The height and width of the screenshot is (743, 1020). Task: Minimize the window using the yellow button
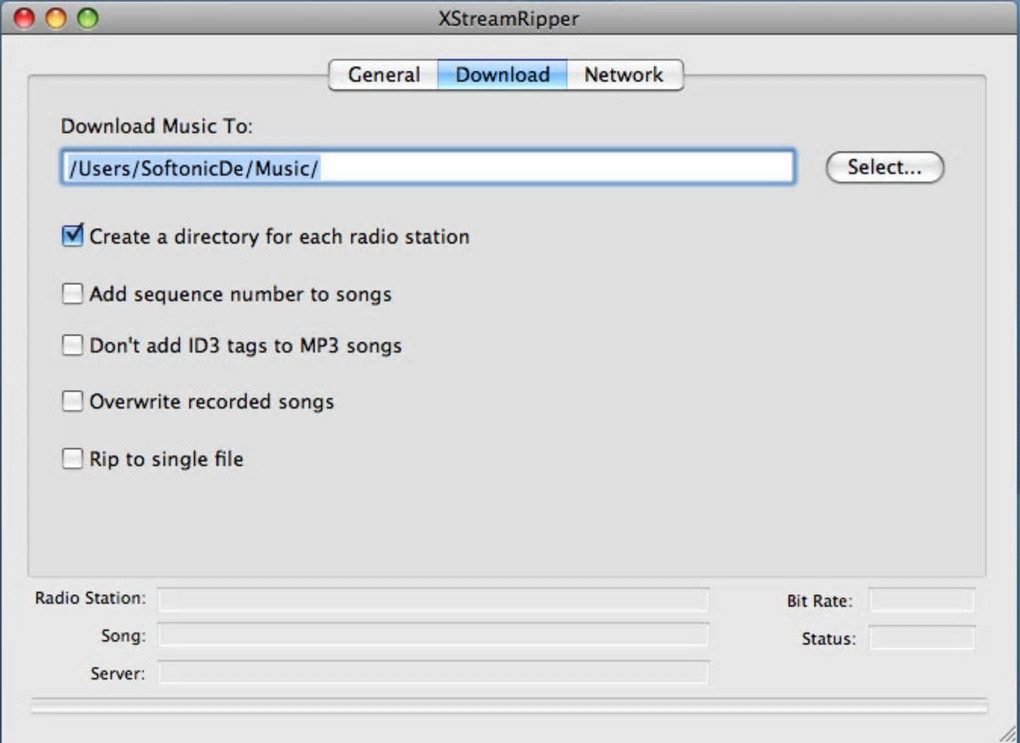click(56, 18)
